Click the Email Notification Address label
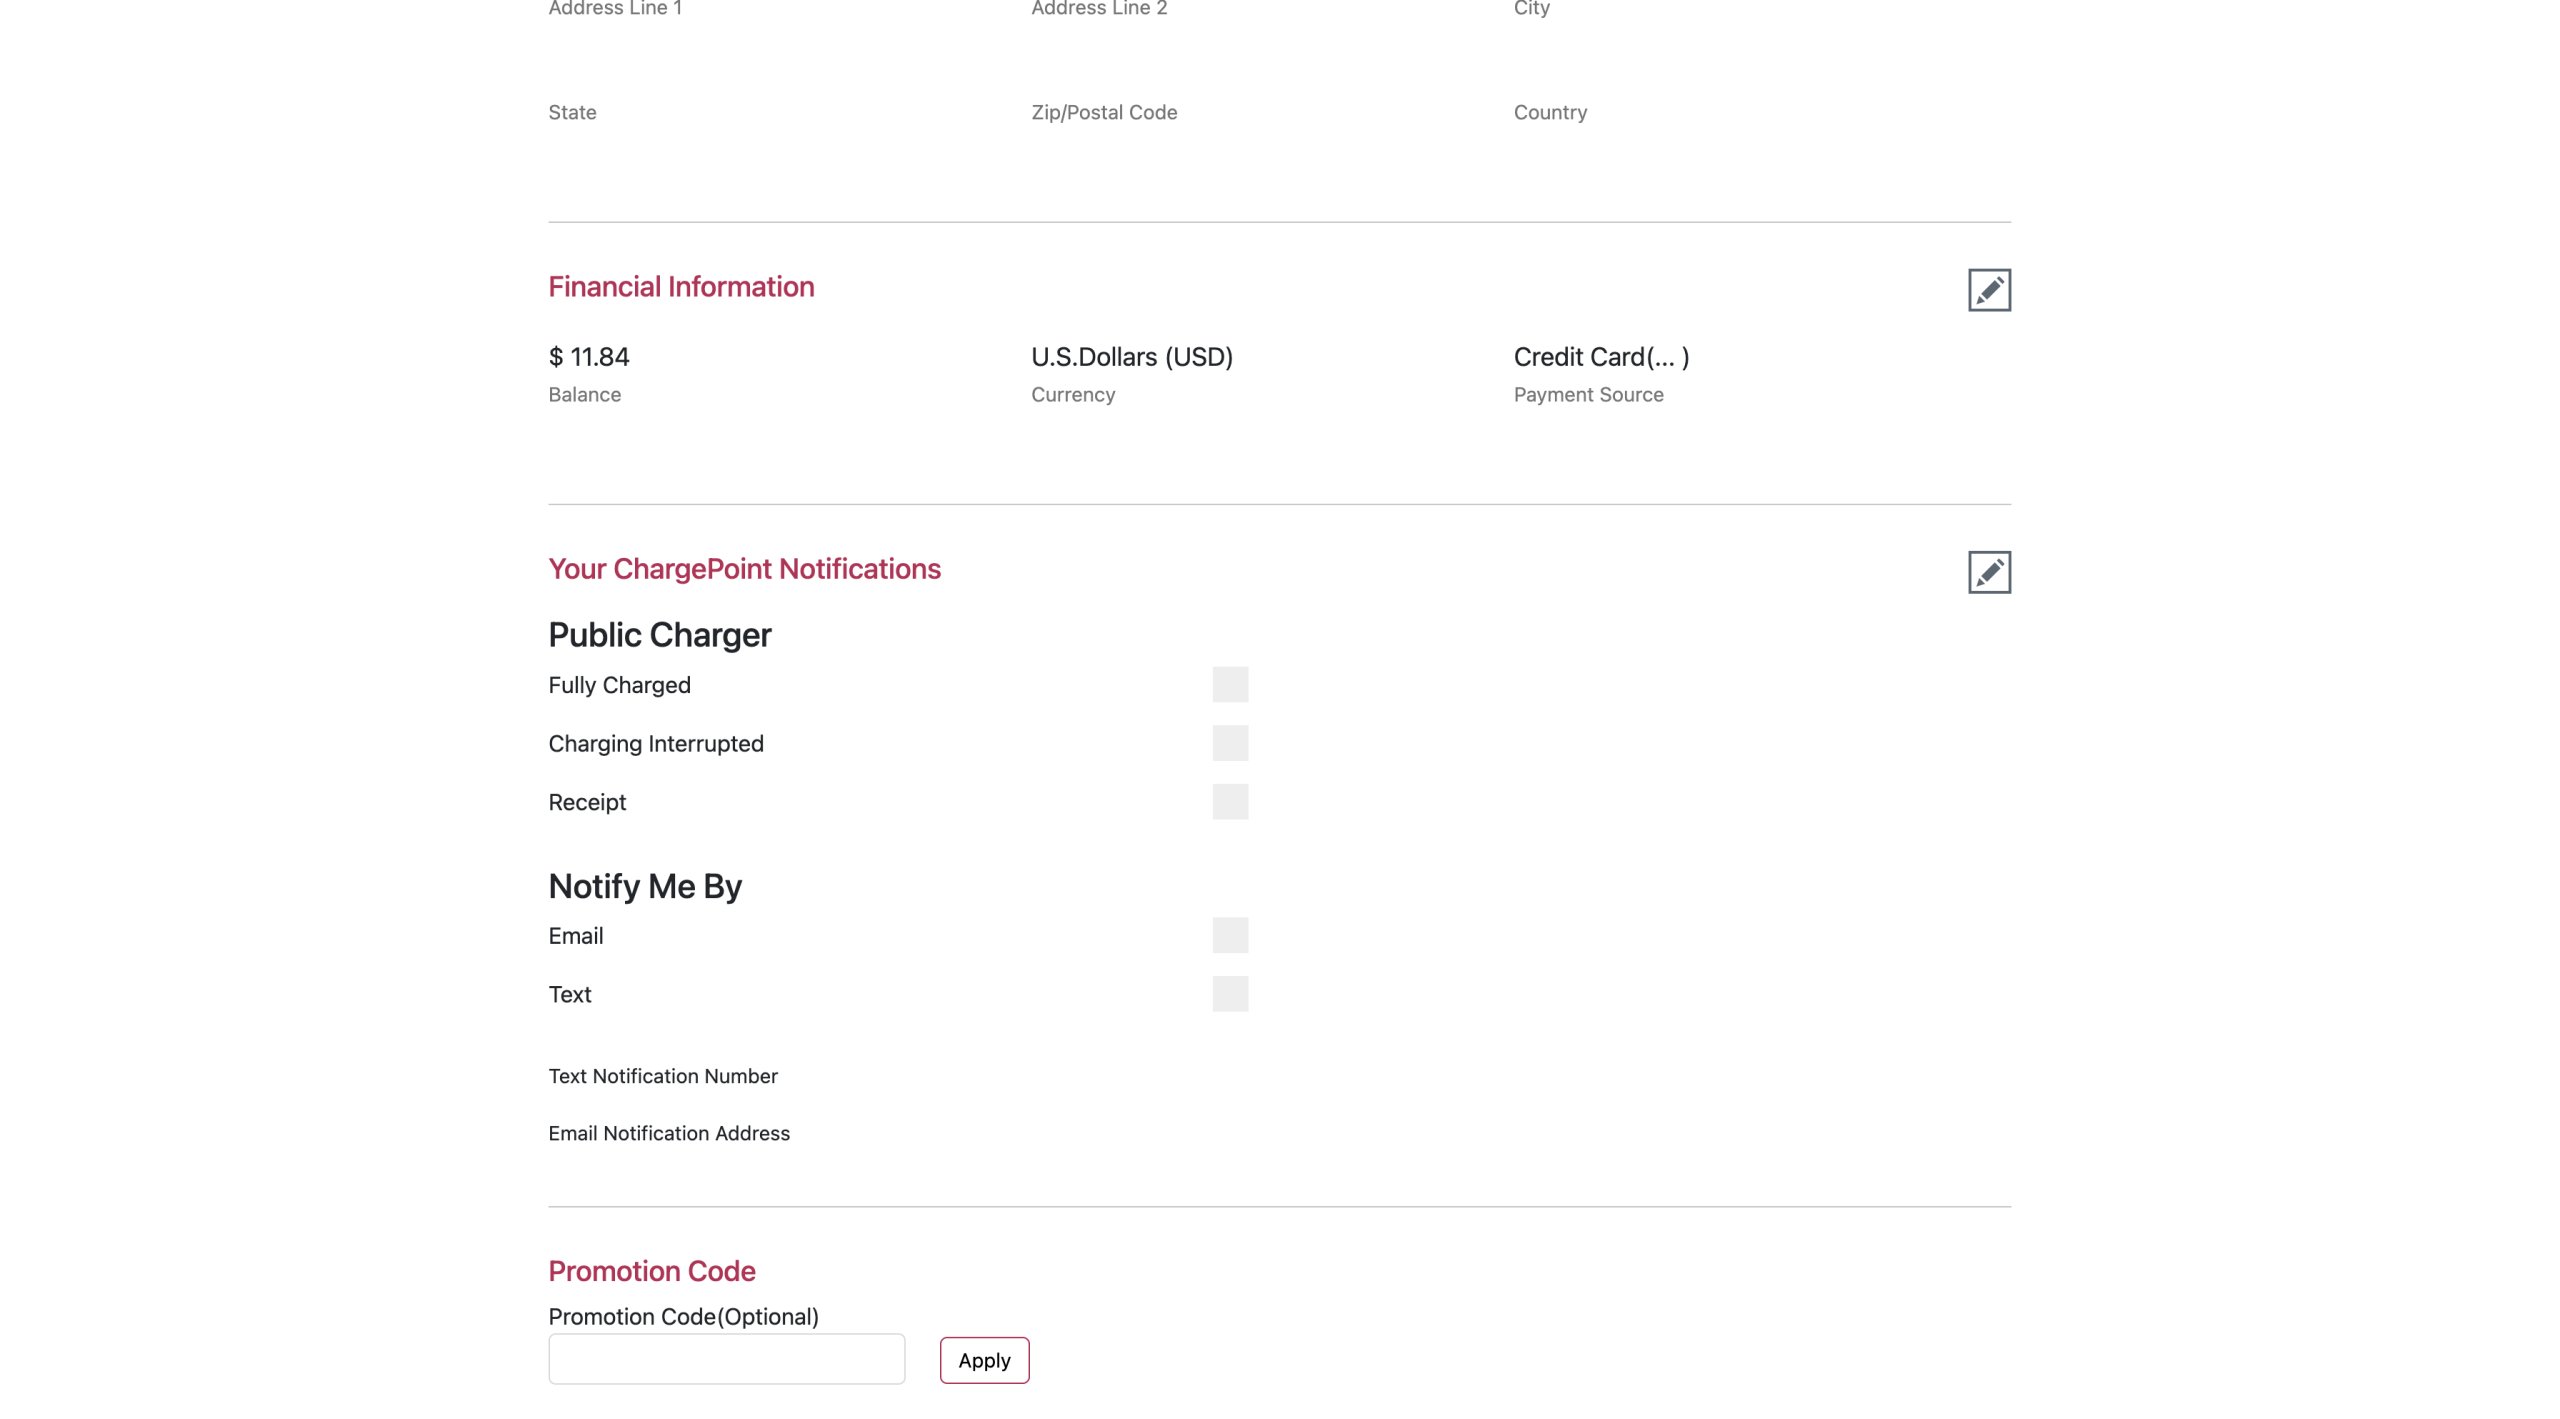The width and height of the screenshot is (2560, 1419). [668, 1133]
